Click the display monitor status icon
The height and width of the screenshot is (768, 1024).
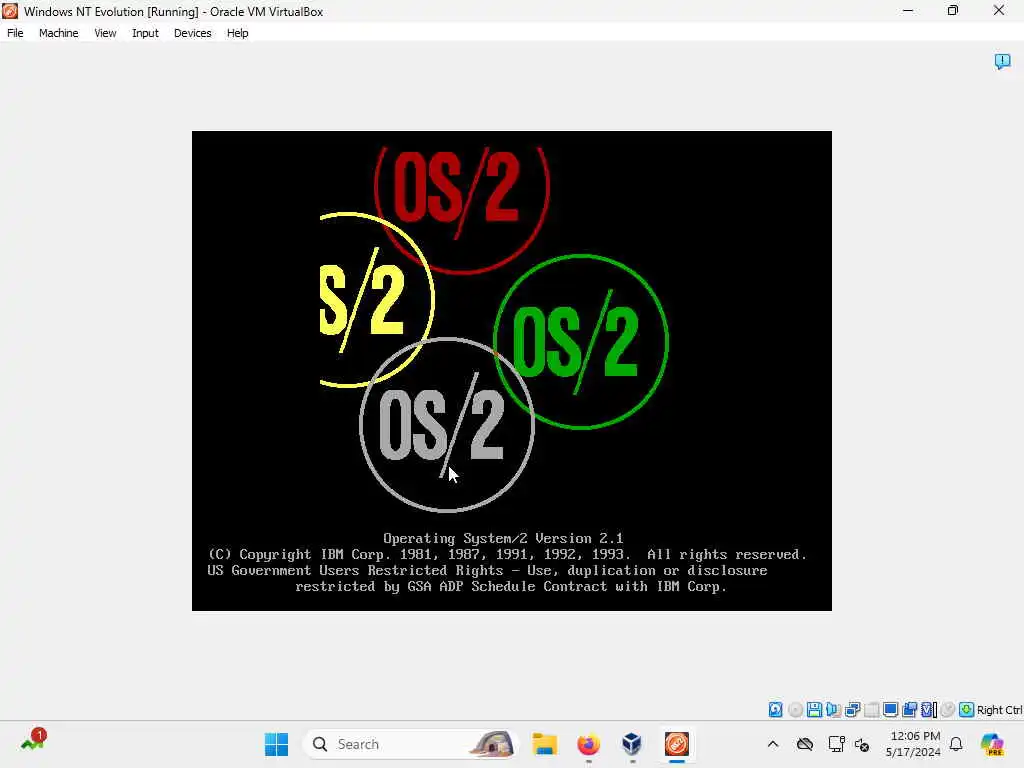890,709
